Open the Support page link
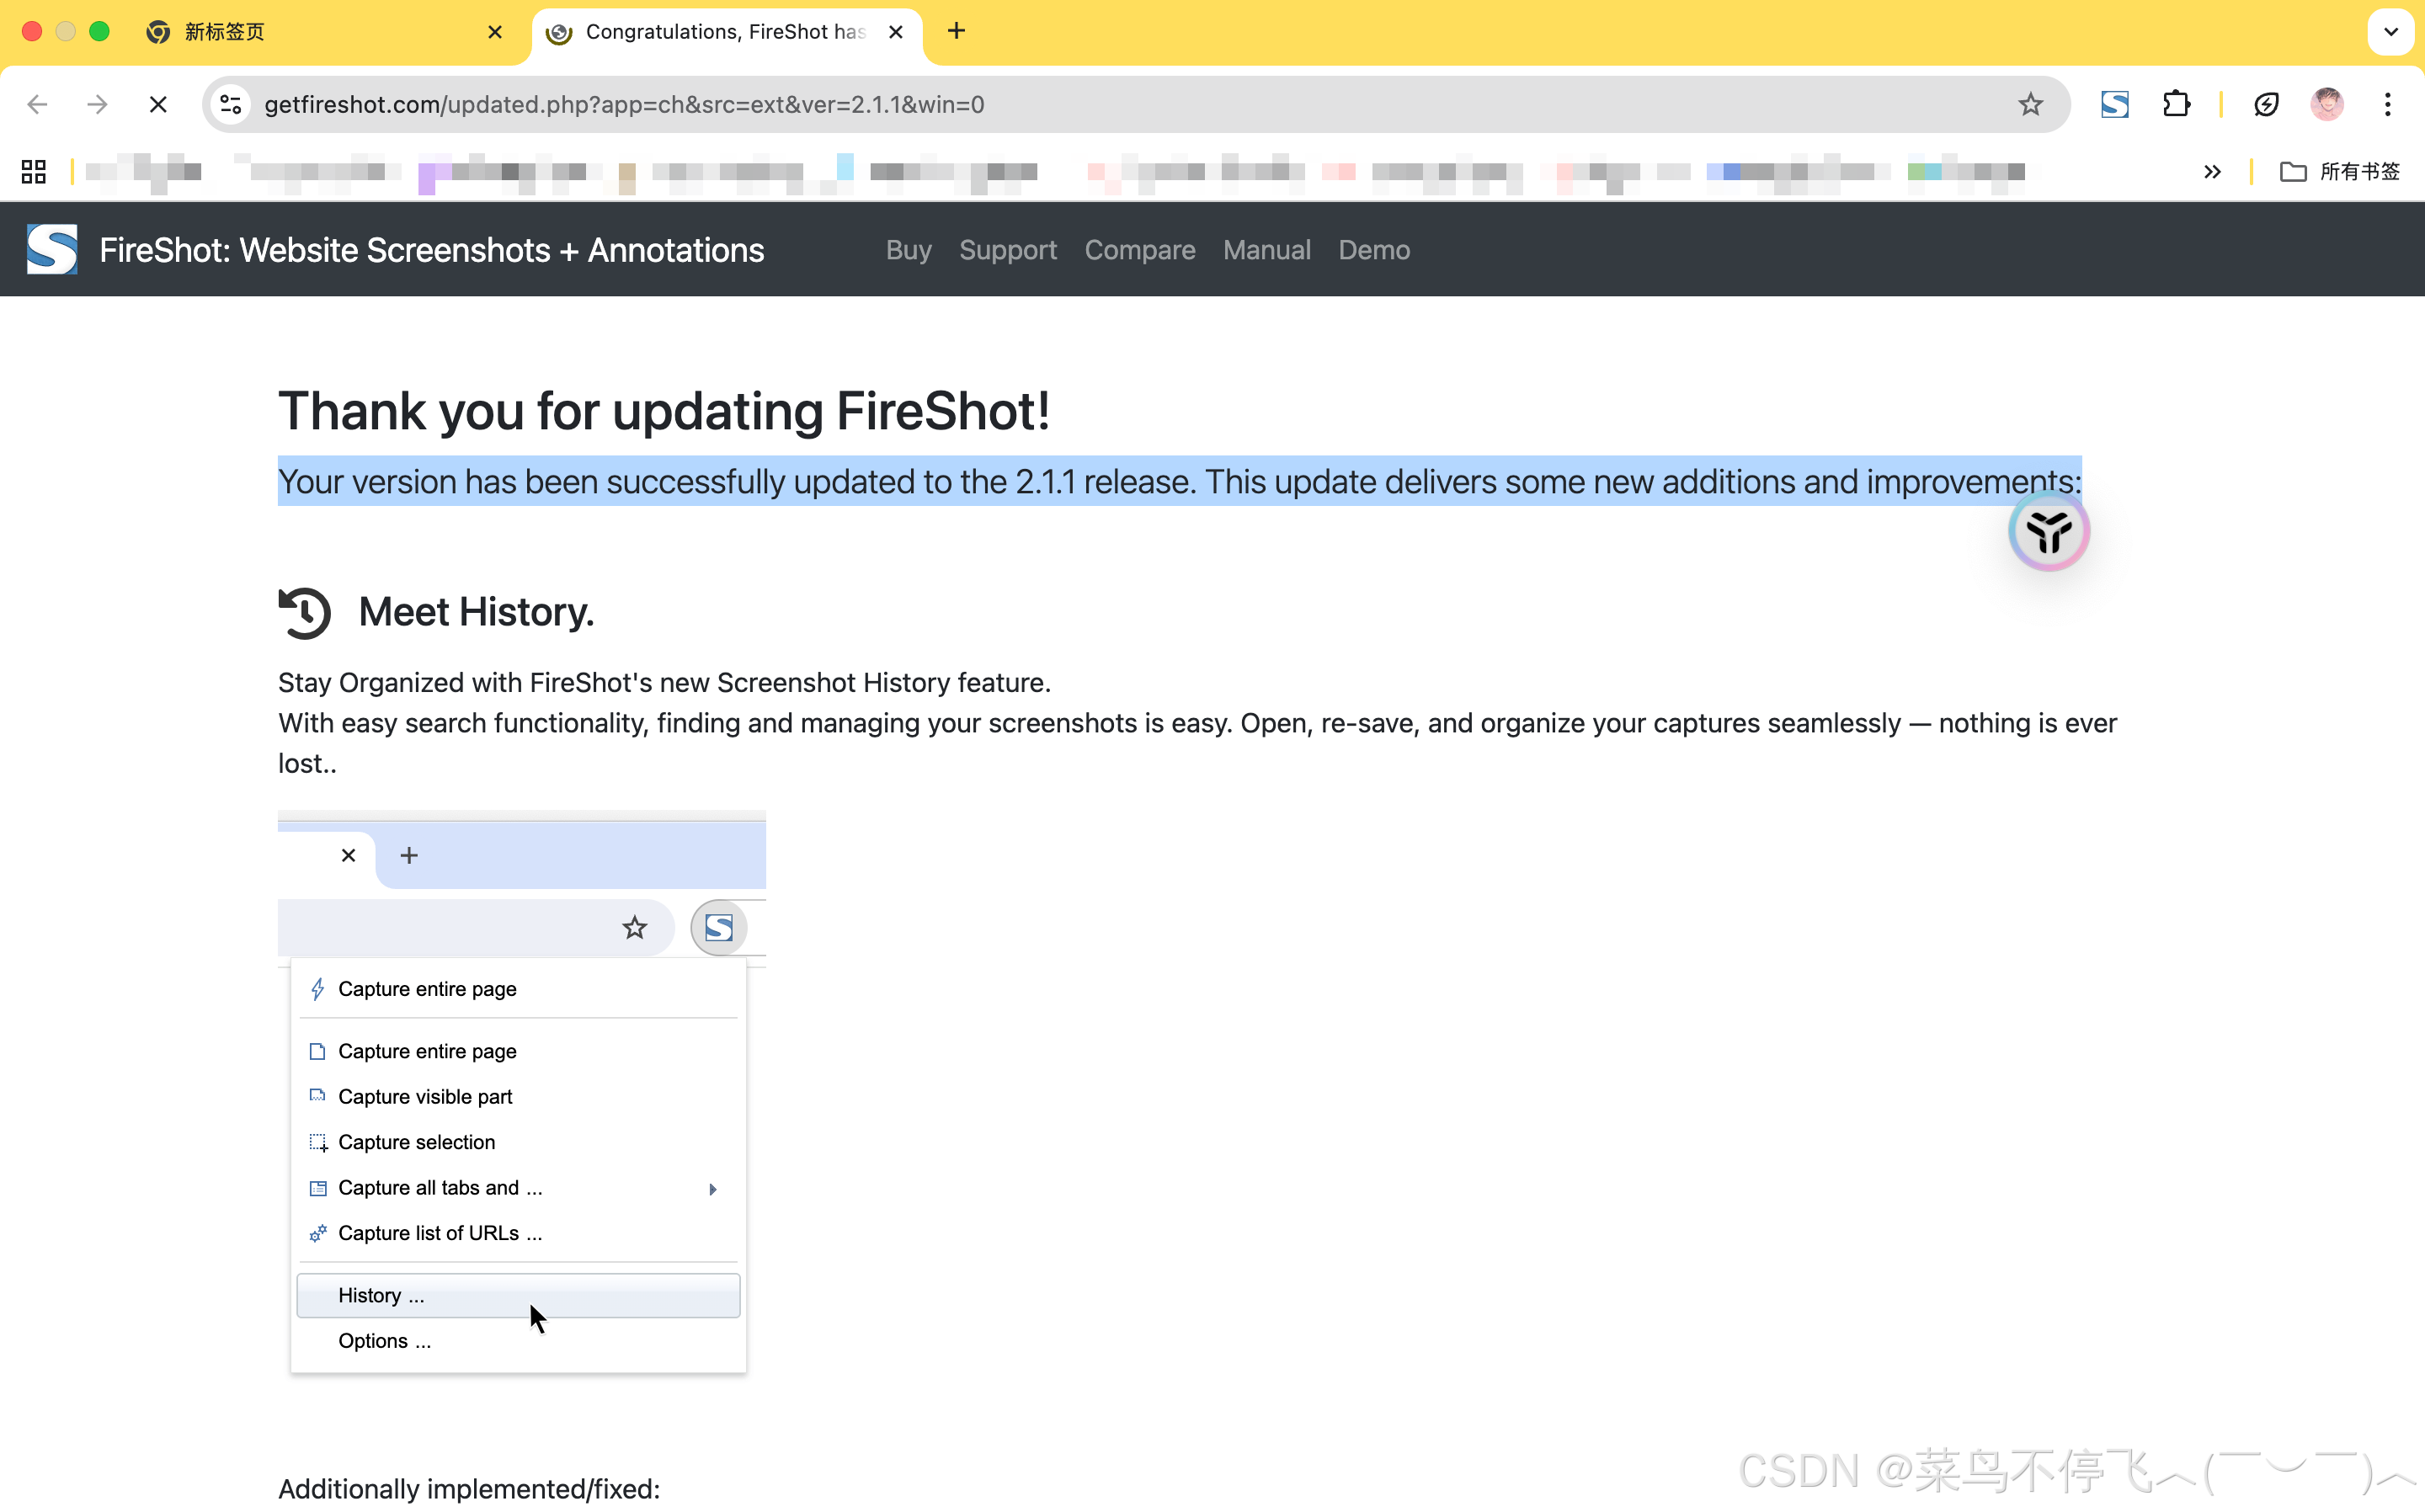 click(1007, 250)
